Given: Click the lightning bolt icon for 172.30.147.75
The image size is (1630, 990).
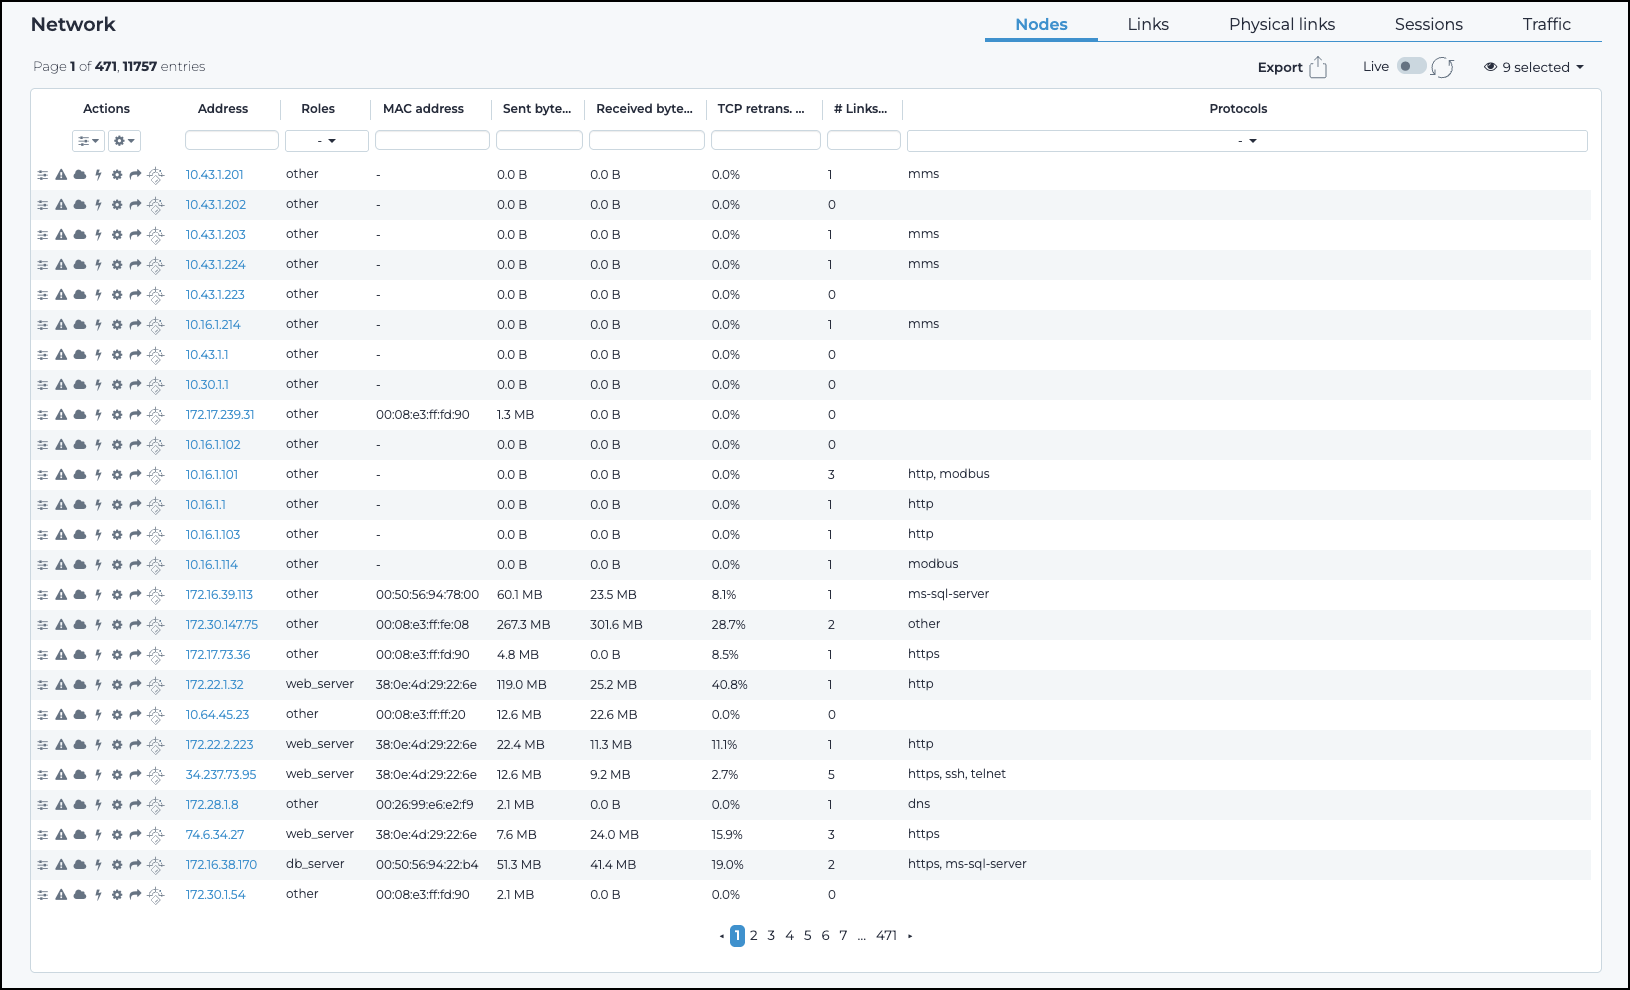Looking at the screenshot, I should click(x=98, y=625).
